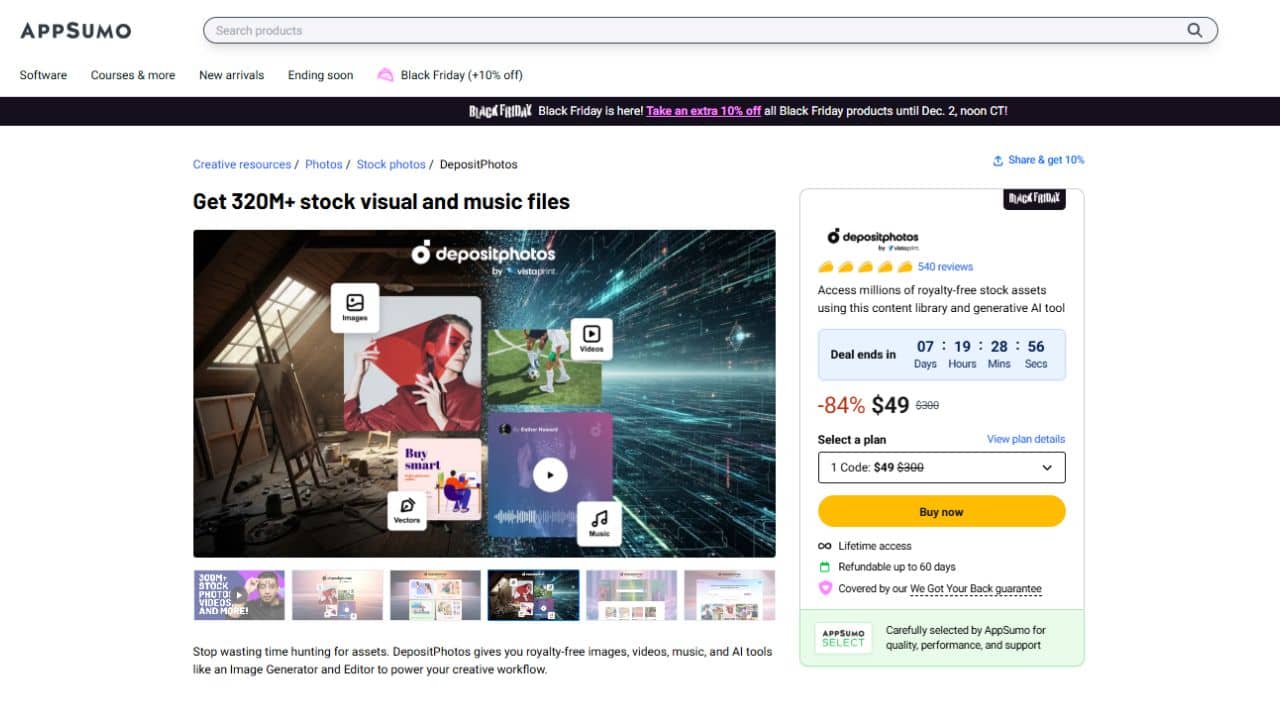Image resolution: width=1280 pixels, height=719 pixels.
Task: Open Black Friday (+10% off) deals
Action: [461, 75]
